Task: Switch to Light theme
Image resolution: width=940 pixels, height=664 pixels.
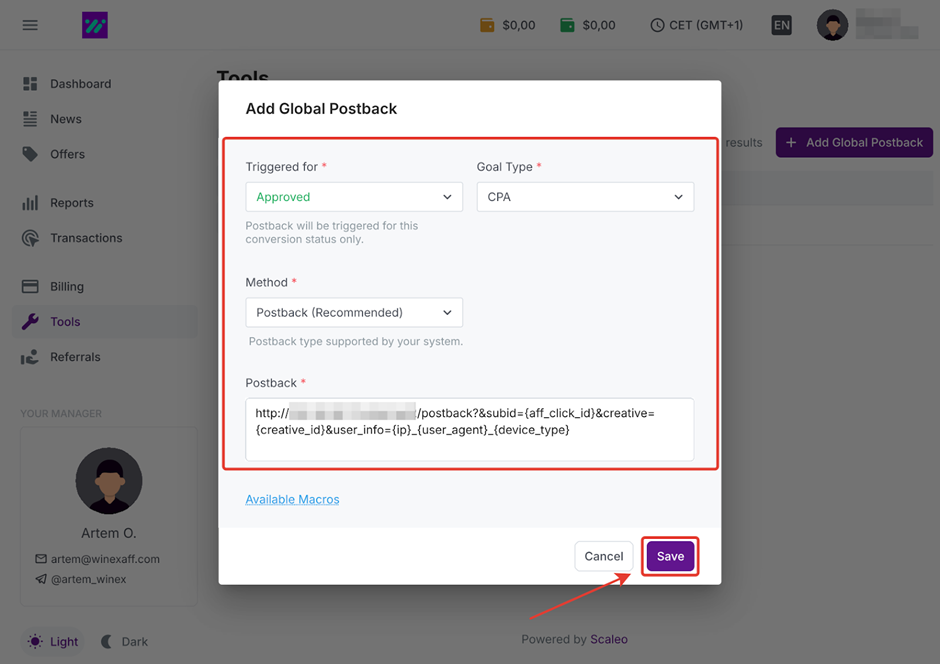Action: (x=53, y=642)
